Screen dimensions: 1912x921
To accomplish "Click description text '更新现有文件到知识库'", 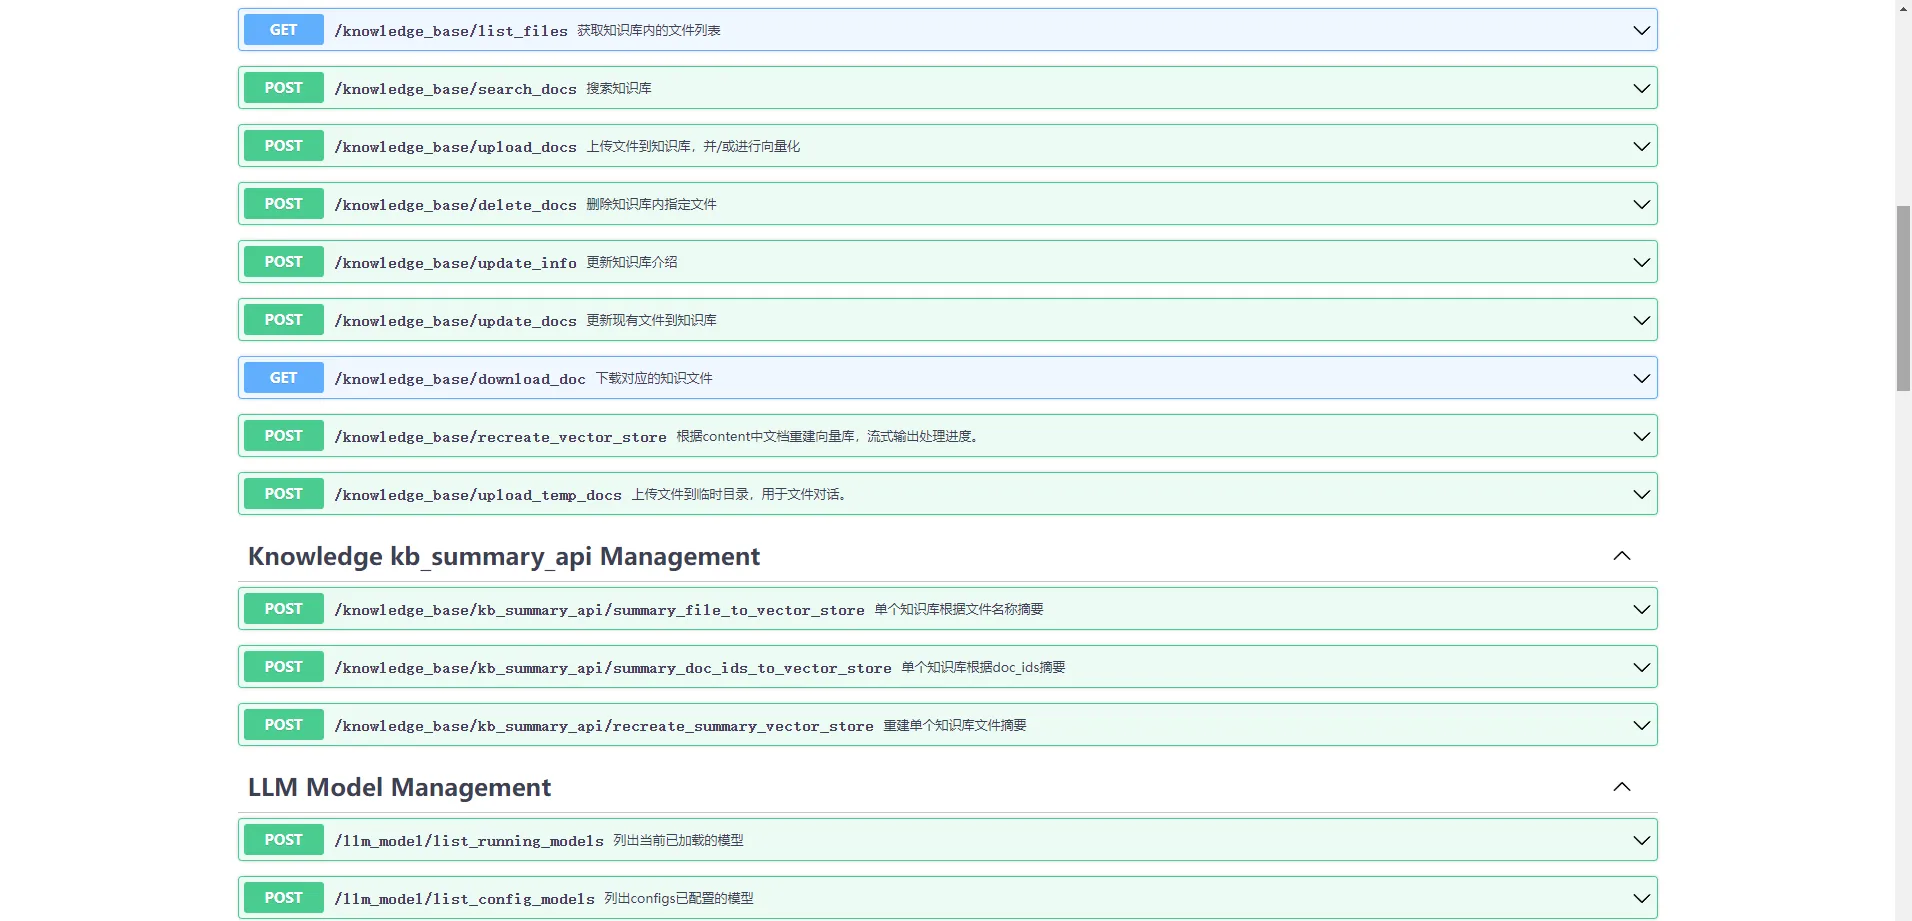I will tap(651, 320).
